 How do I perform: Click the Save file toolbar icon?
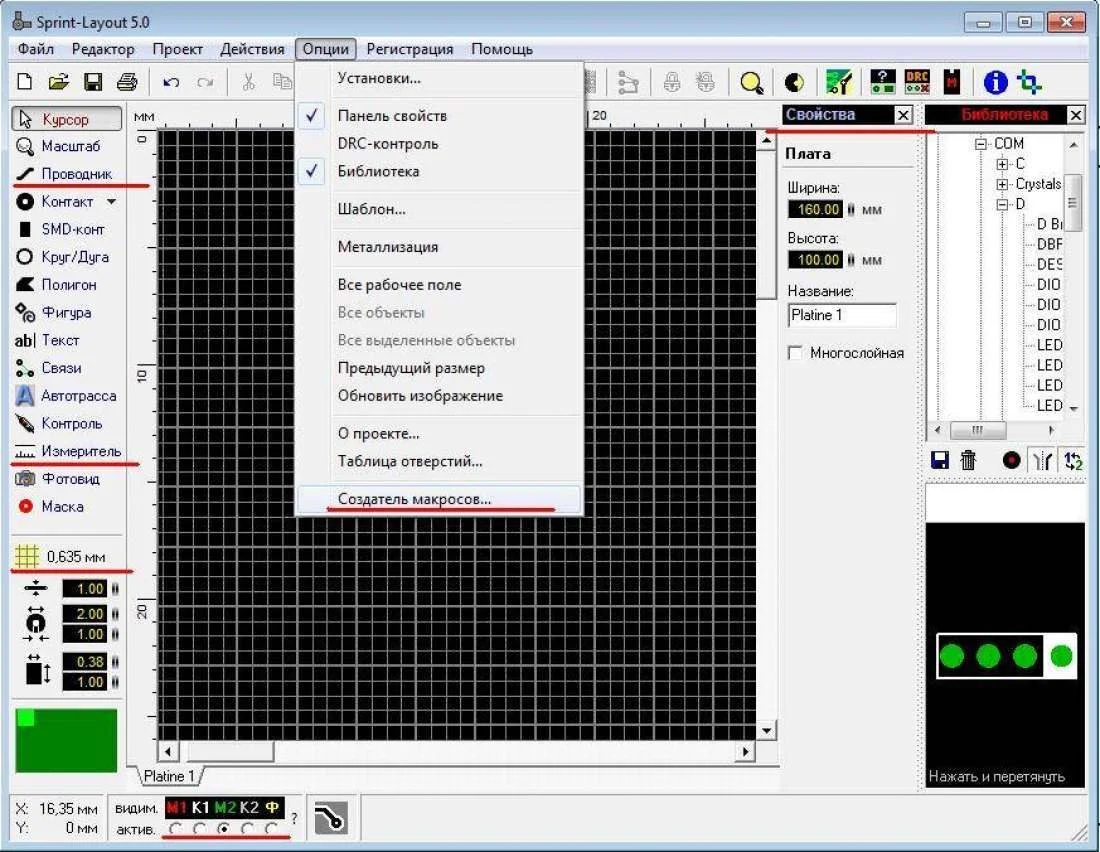pyautogui.click(x=92, y=82)
